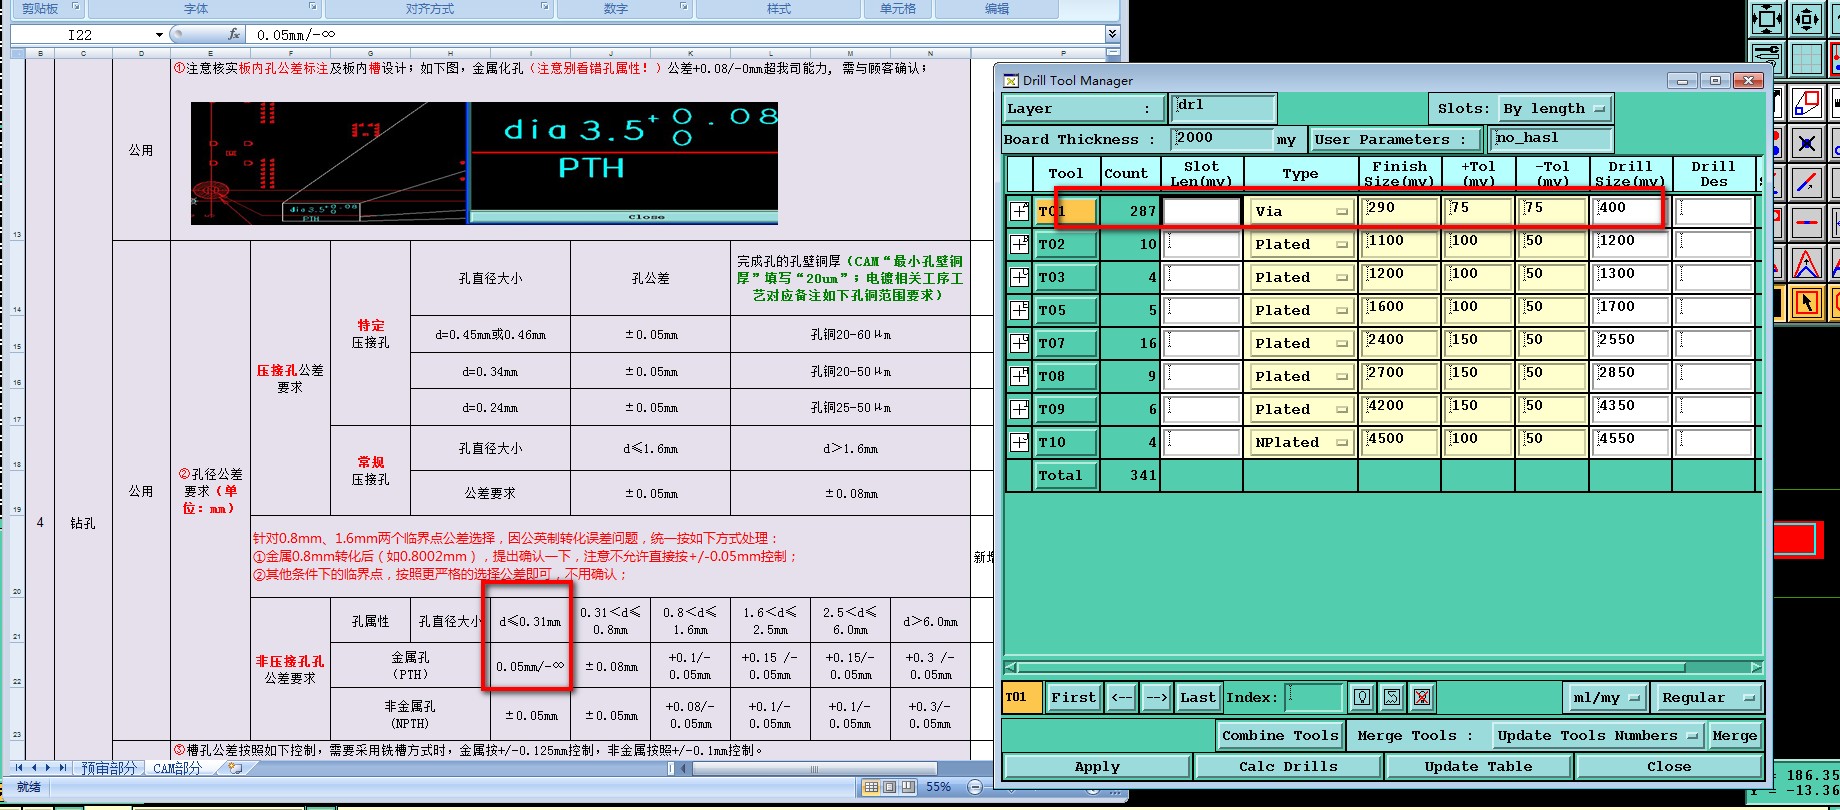Select the resize shape icon in CAM sidebar

pyautogui.click(x=1806, y=103)
